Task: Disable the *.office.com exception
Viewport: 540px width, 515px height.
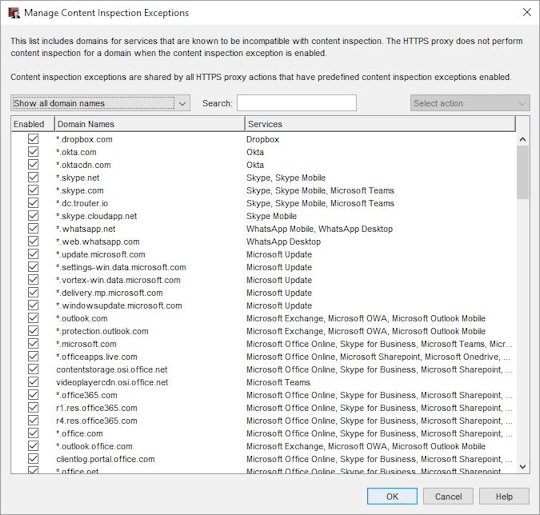Action: point(33,433)
